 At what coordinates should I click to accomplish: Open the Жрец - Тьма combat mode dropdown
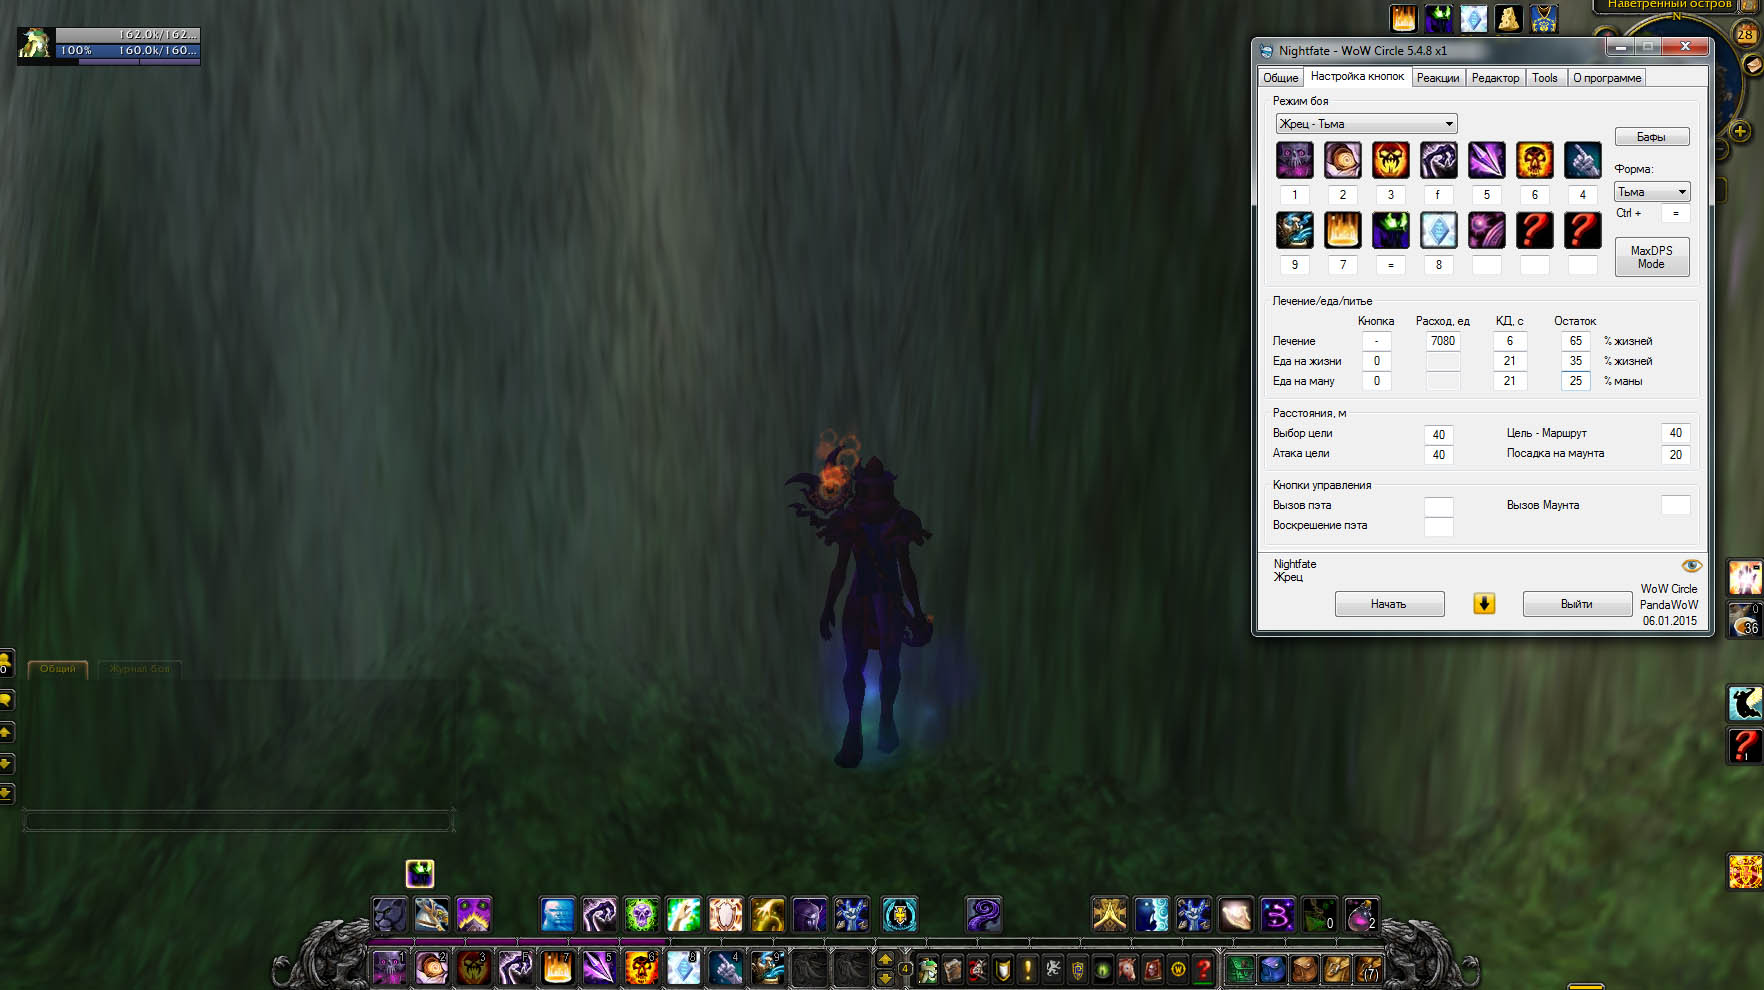pyautogui.click(x=1366, y=124)
